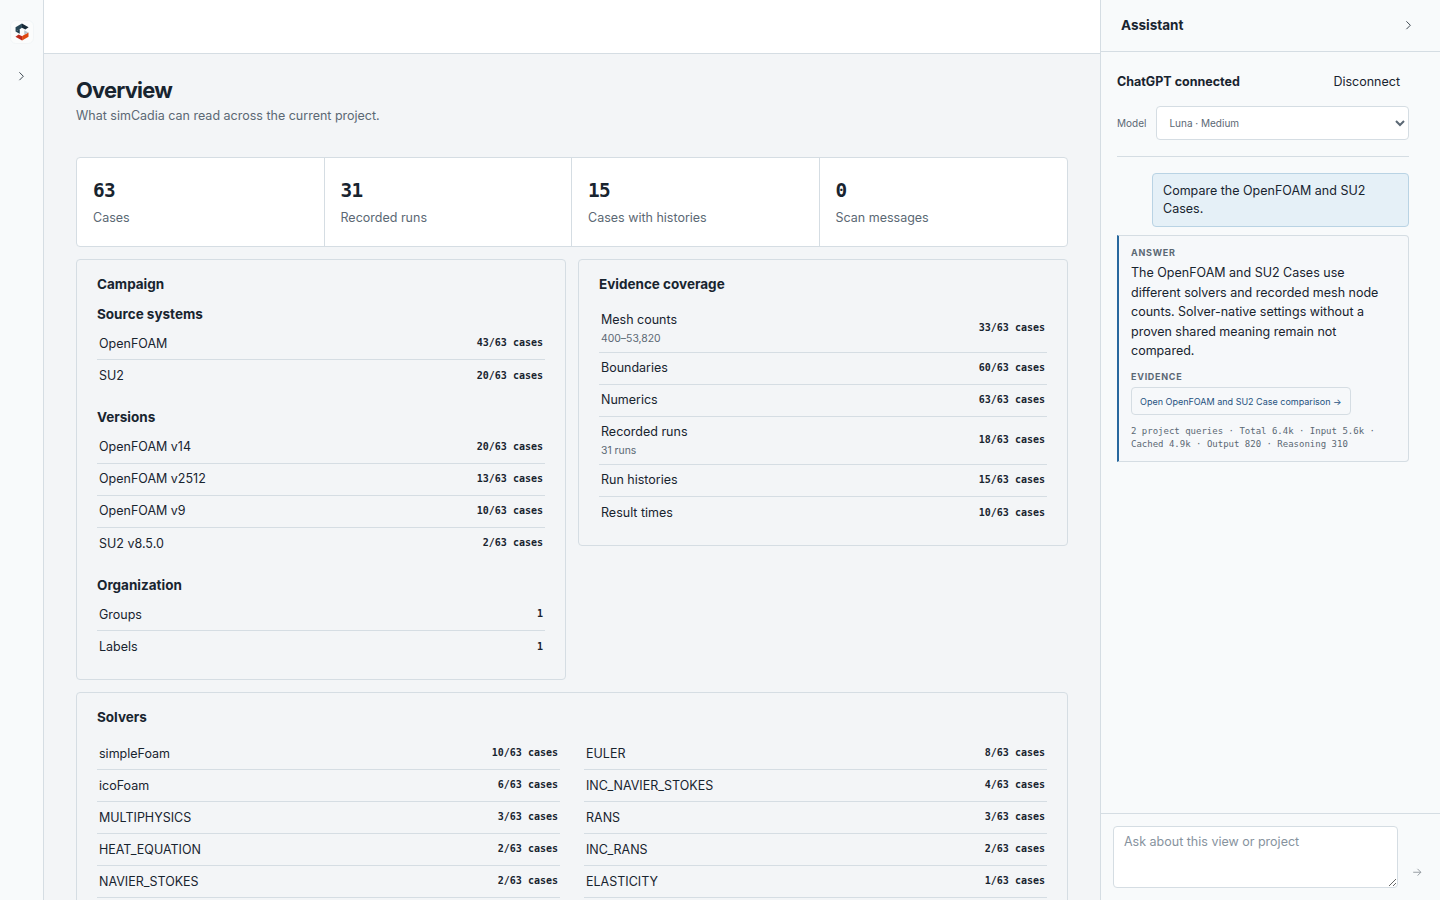Click the 31 Recorded runs summary card
Viewport: 1440px width, 900px height.
click(x=448, y=202)
